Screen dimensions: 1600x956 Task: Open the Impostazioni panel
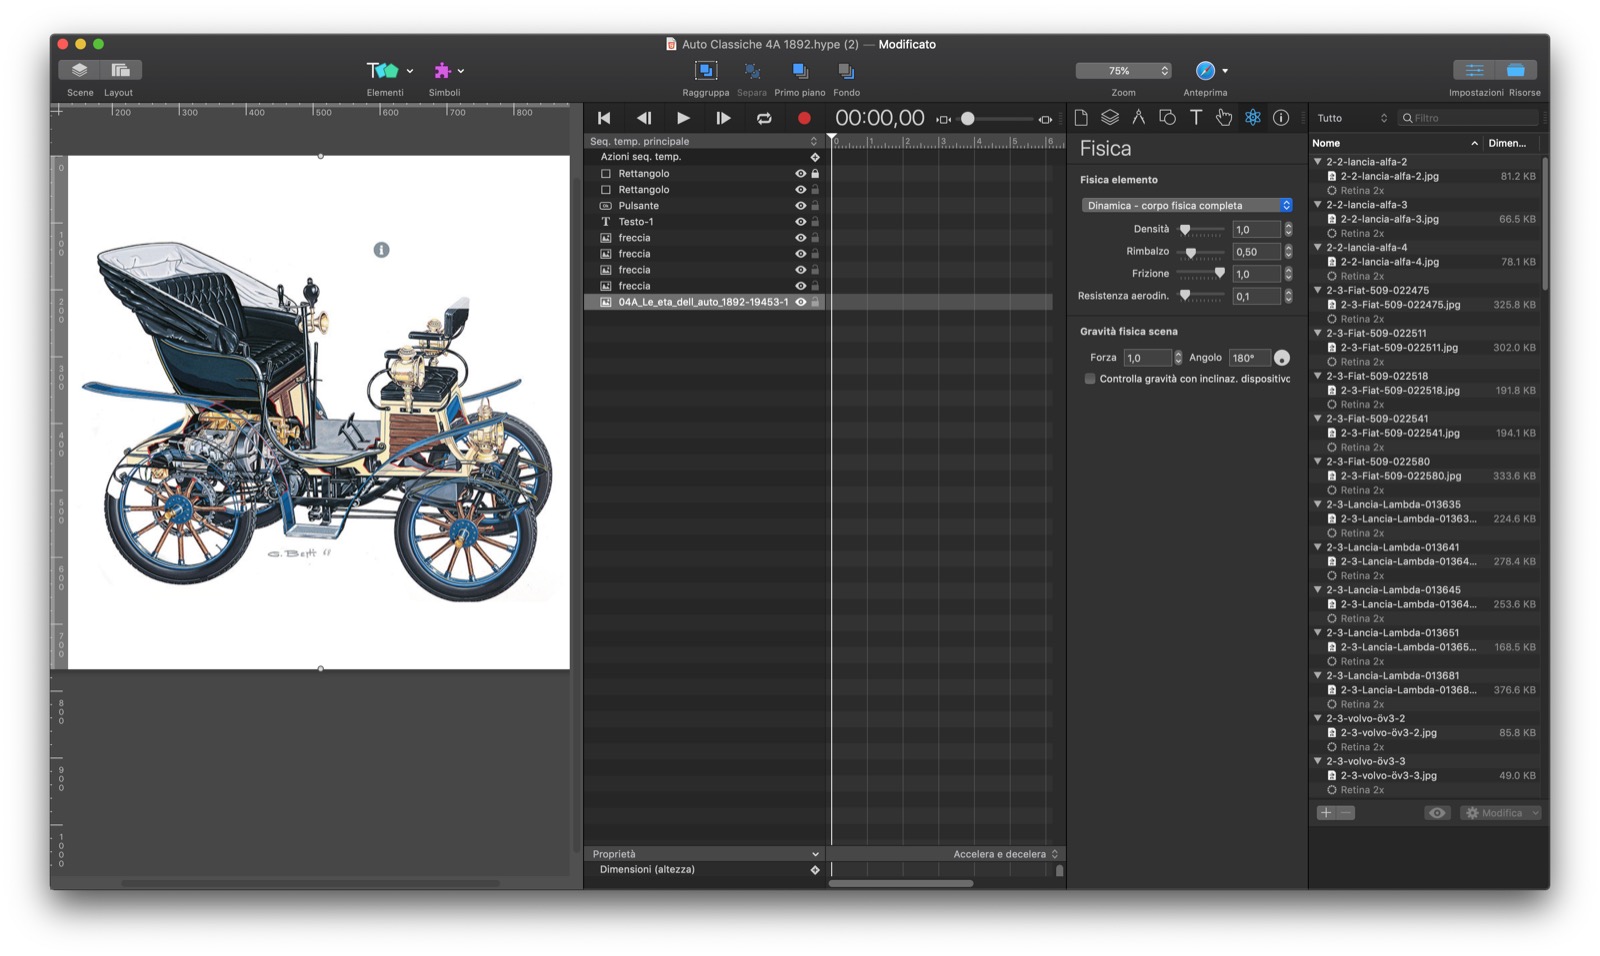coord(1474,70)
